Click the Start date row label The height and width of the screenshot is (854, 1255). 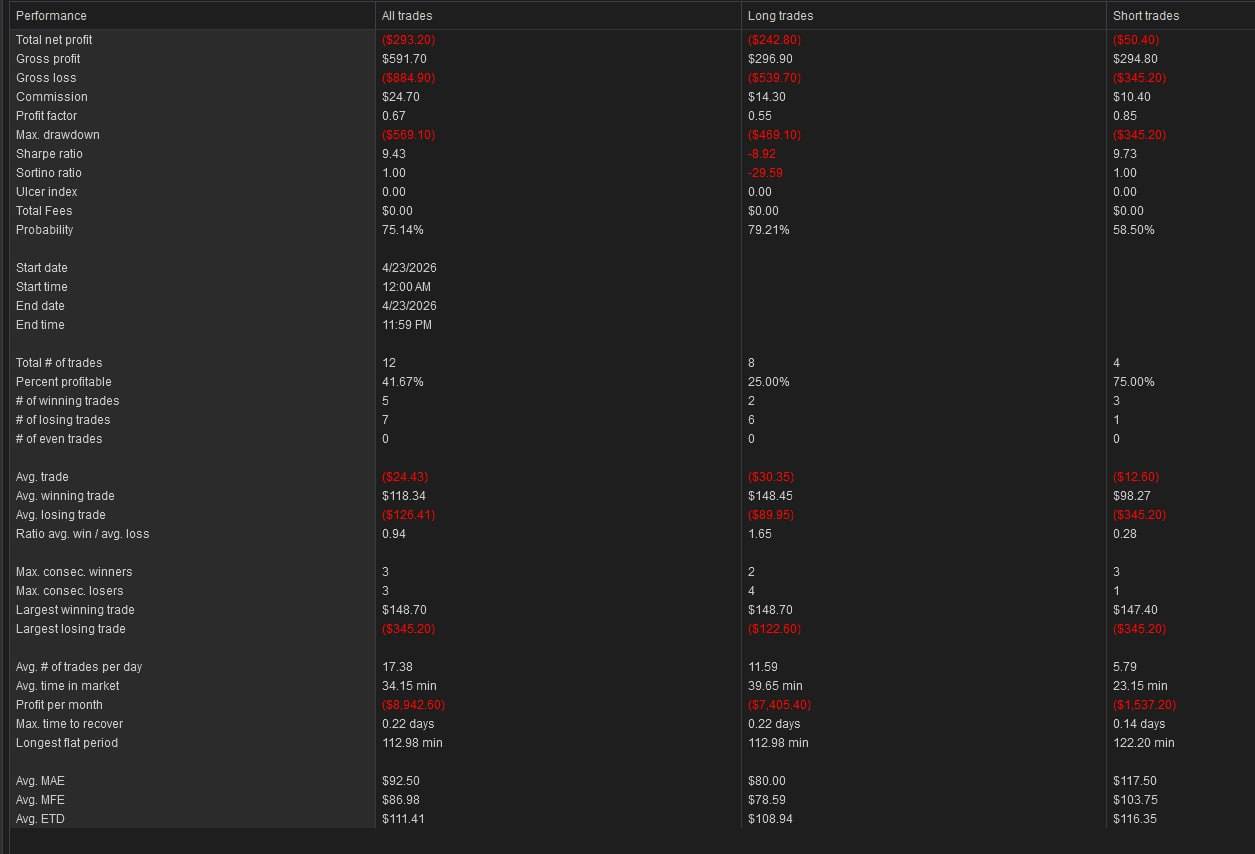42,268
